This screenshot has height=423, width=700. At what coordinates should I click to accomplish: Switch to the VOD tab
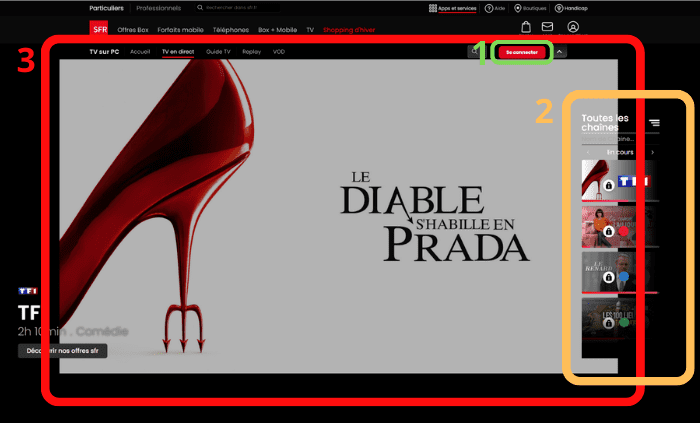tap(279, 52)
